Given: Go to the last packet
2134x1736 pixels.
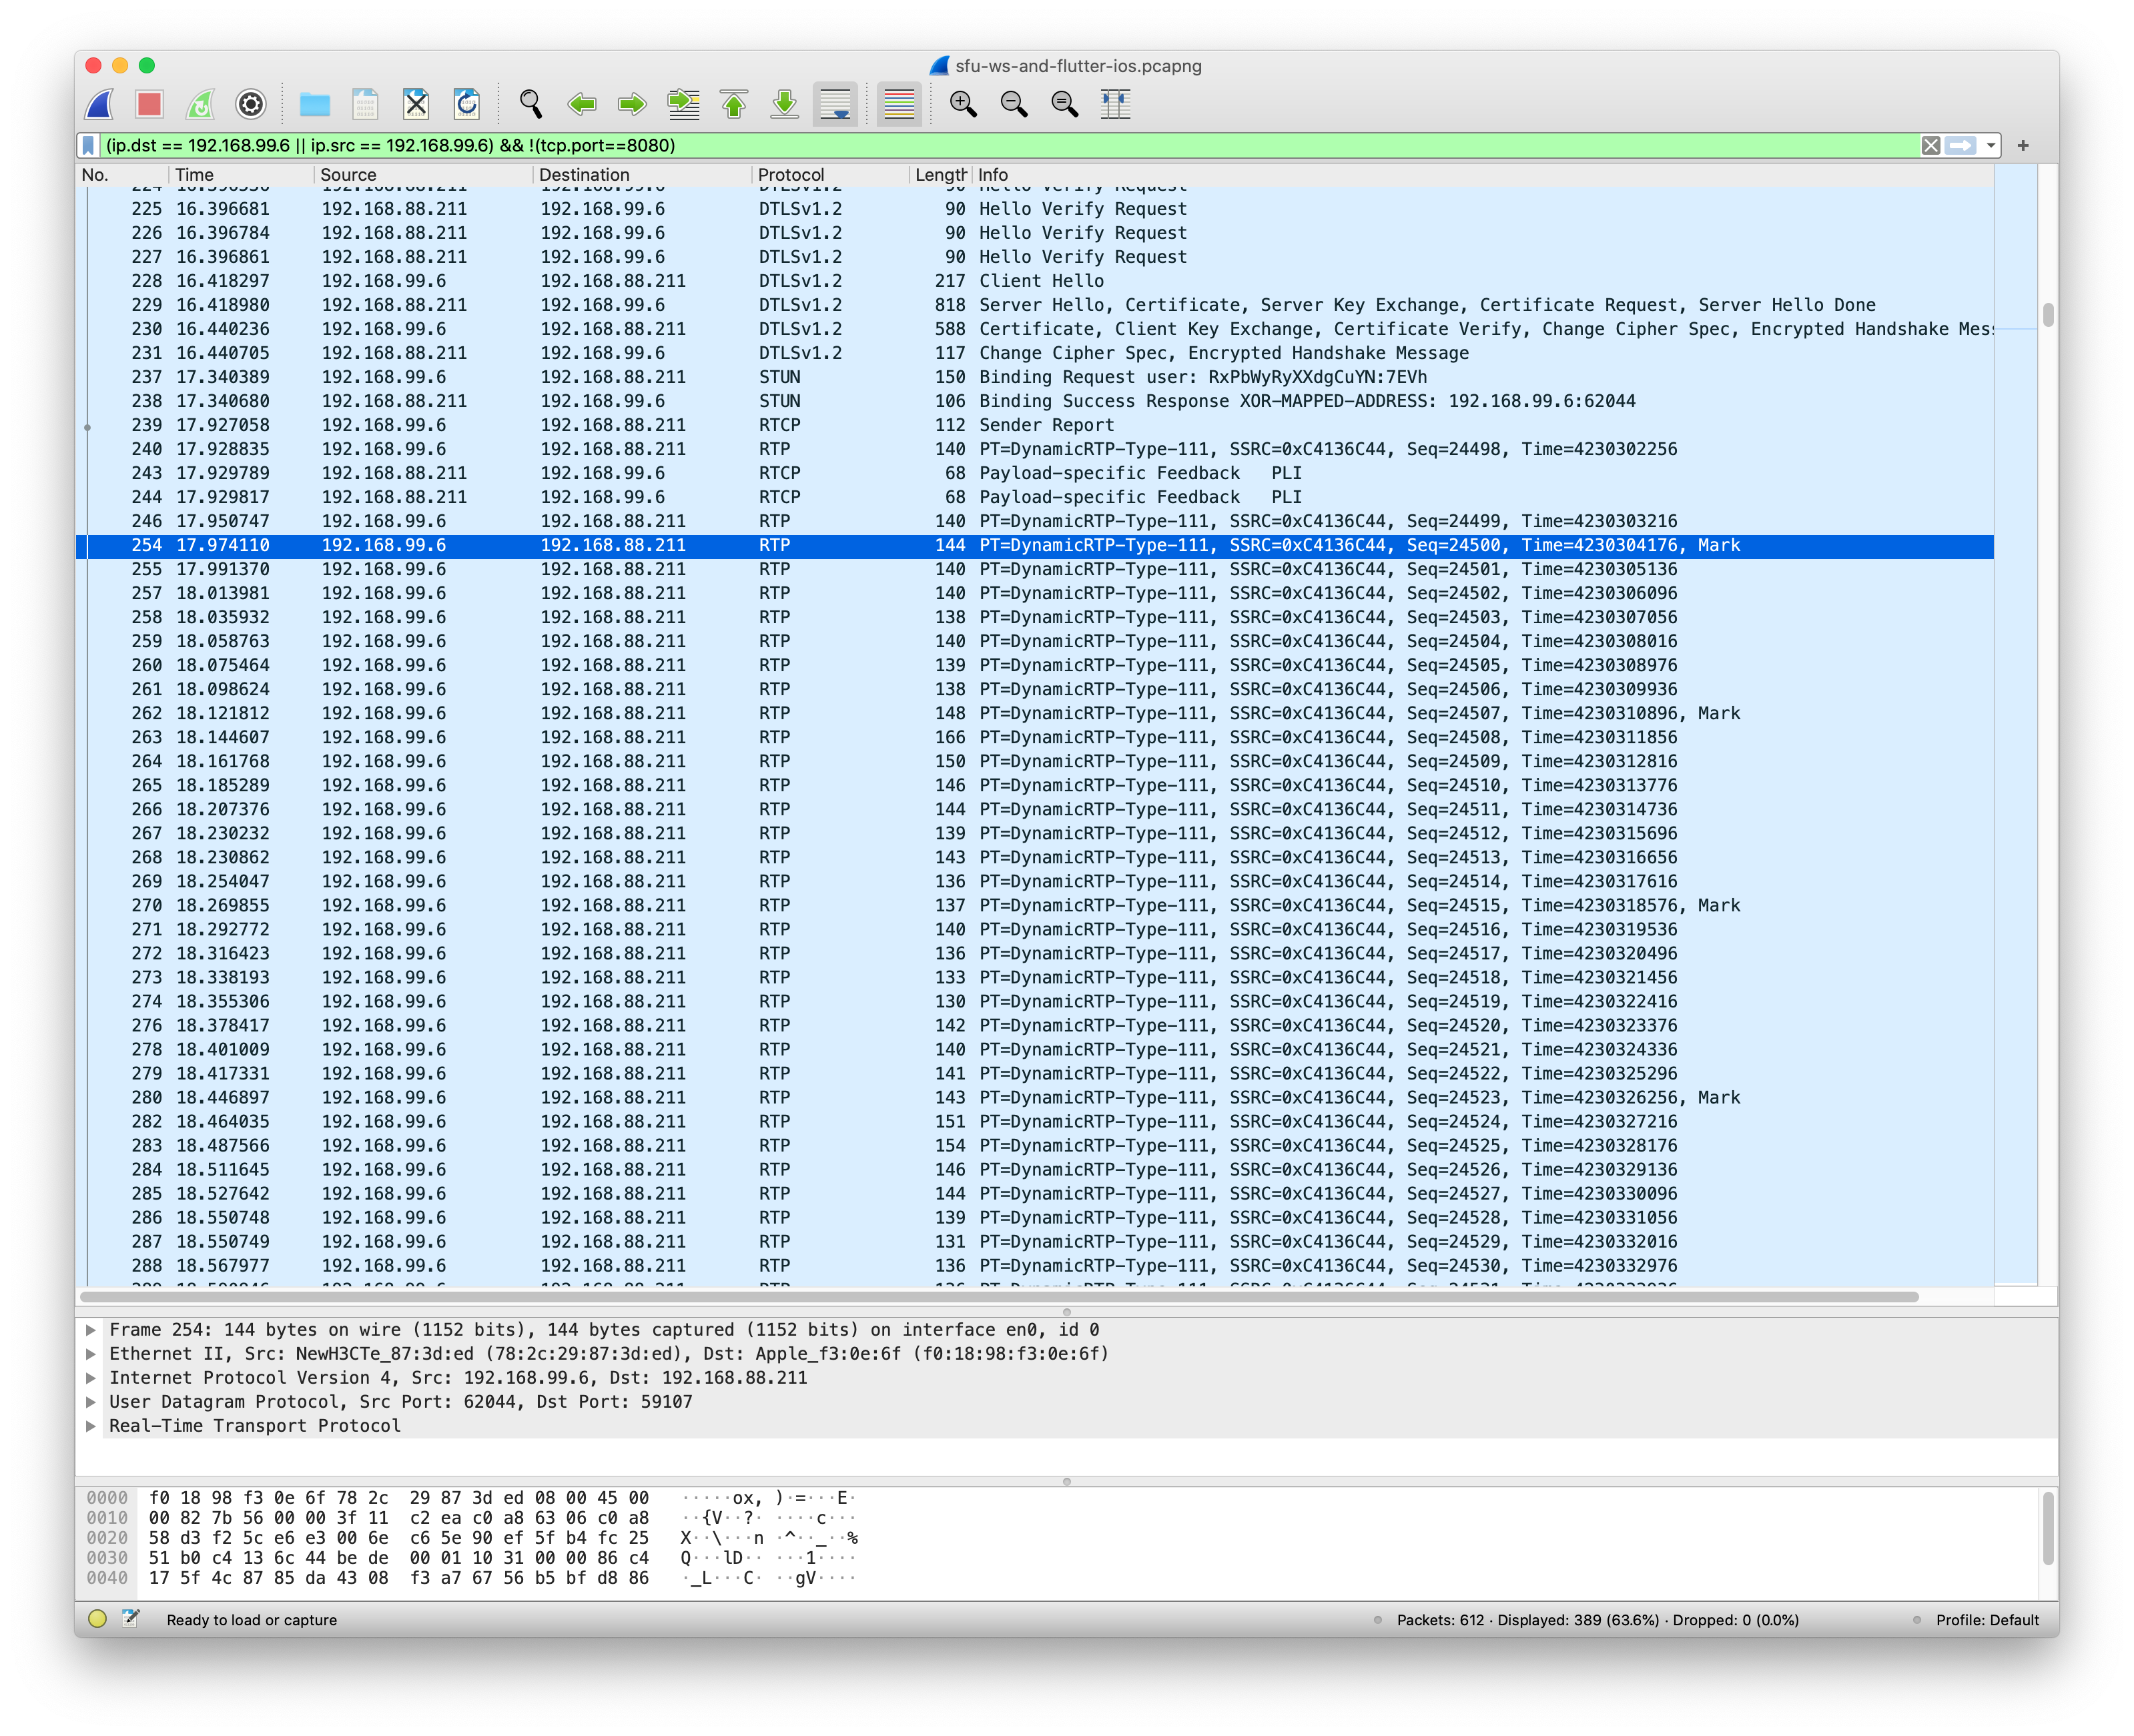Looking at the screenshot, I should [x=784, y=104].
